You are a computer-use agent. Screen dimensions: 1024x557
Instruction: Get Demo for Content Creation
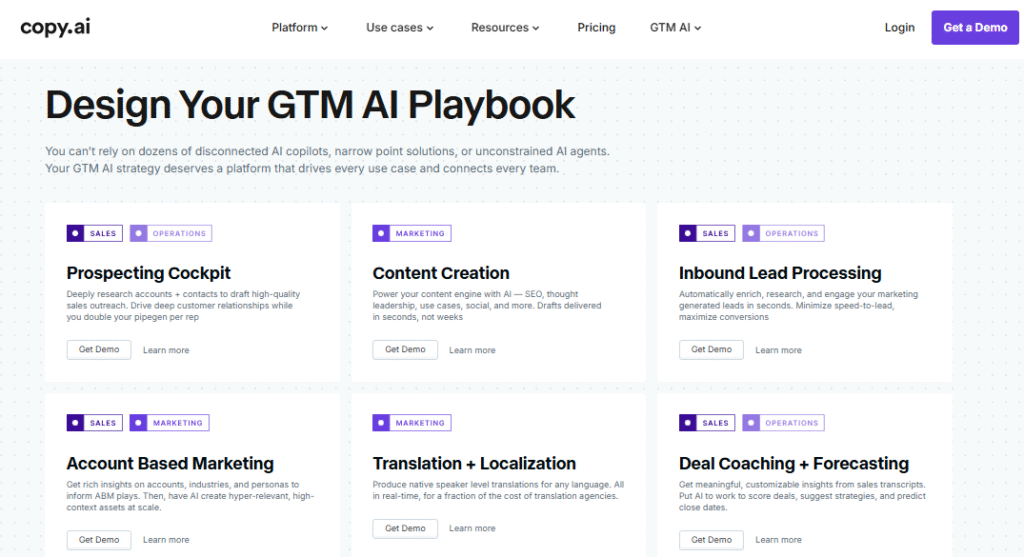click(x=405, y=349)
